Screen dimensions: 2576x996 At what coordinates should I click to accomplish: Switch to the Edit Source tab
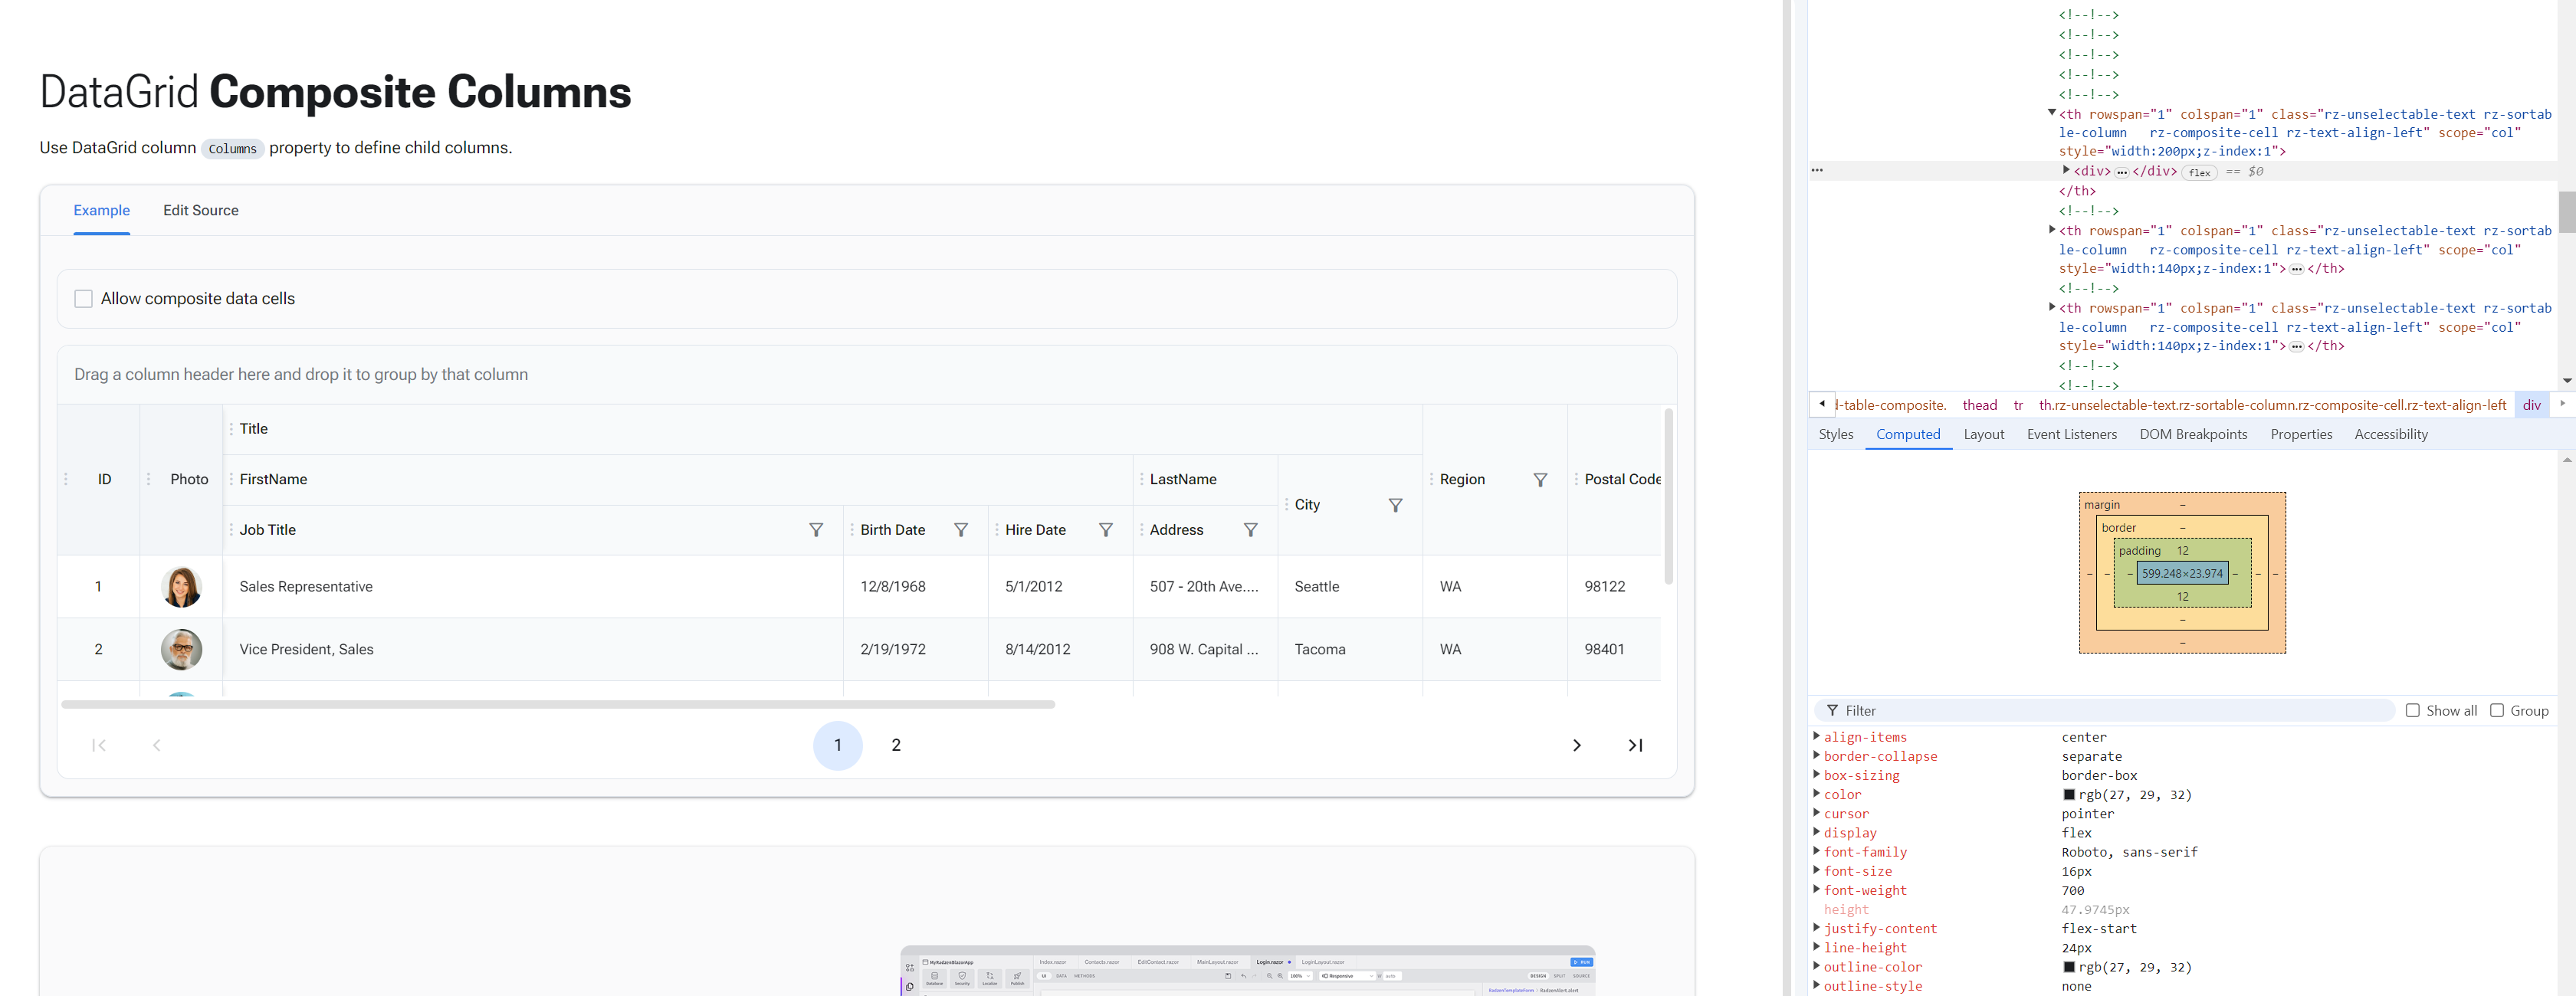pyautogui.click(x=201, y=211)
